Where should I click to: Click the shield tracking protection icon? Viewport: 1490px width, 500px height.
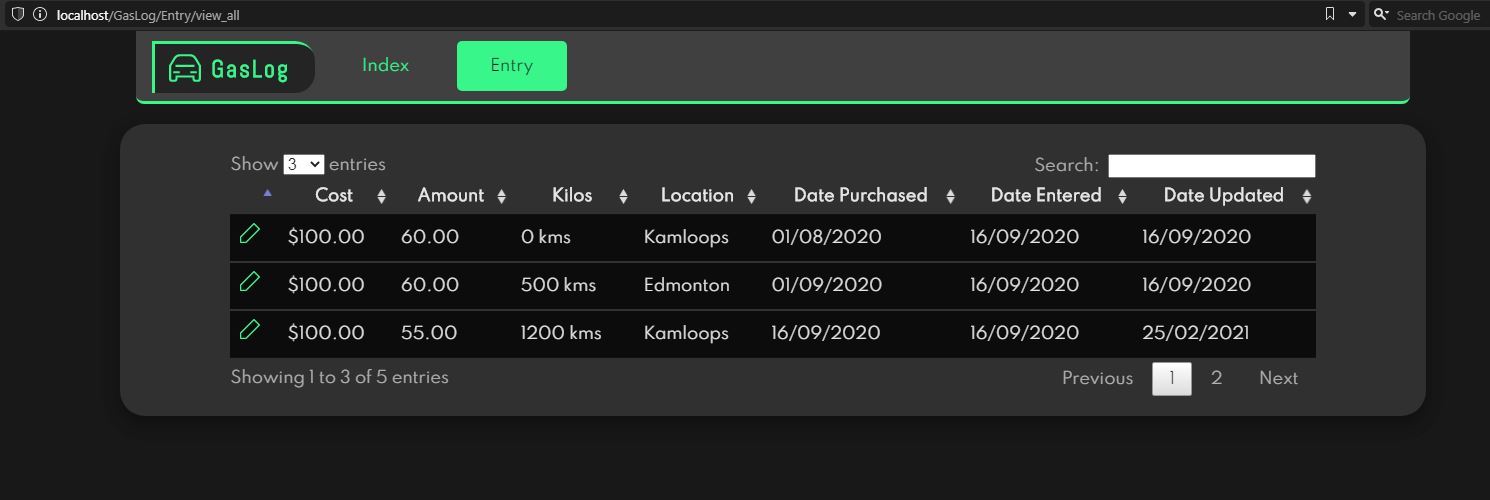tap(17, 15)
